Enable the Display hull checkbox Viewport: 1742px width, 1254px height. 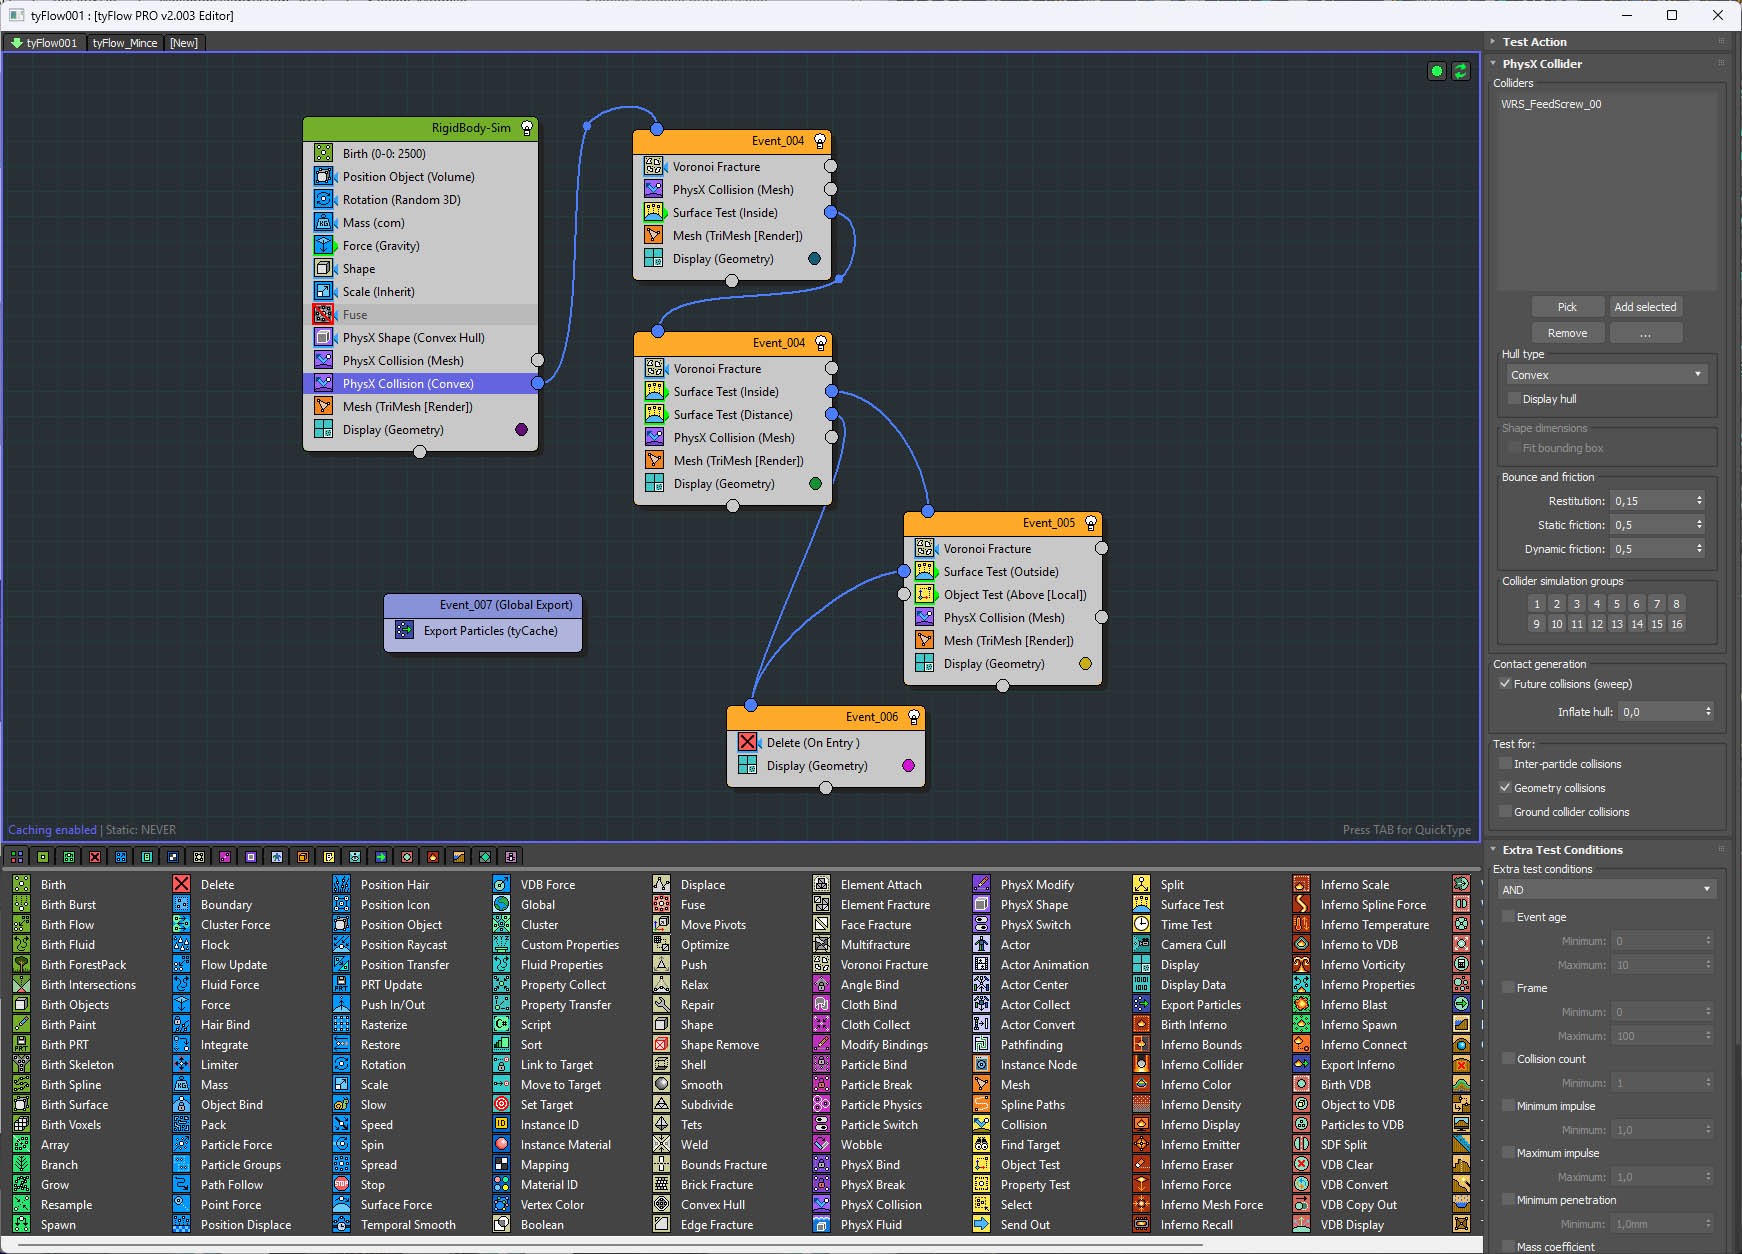pyautogui.click(x=1514, y=399)
